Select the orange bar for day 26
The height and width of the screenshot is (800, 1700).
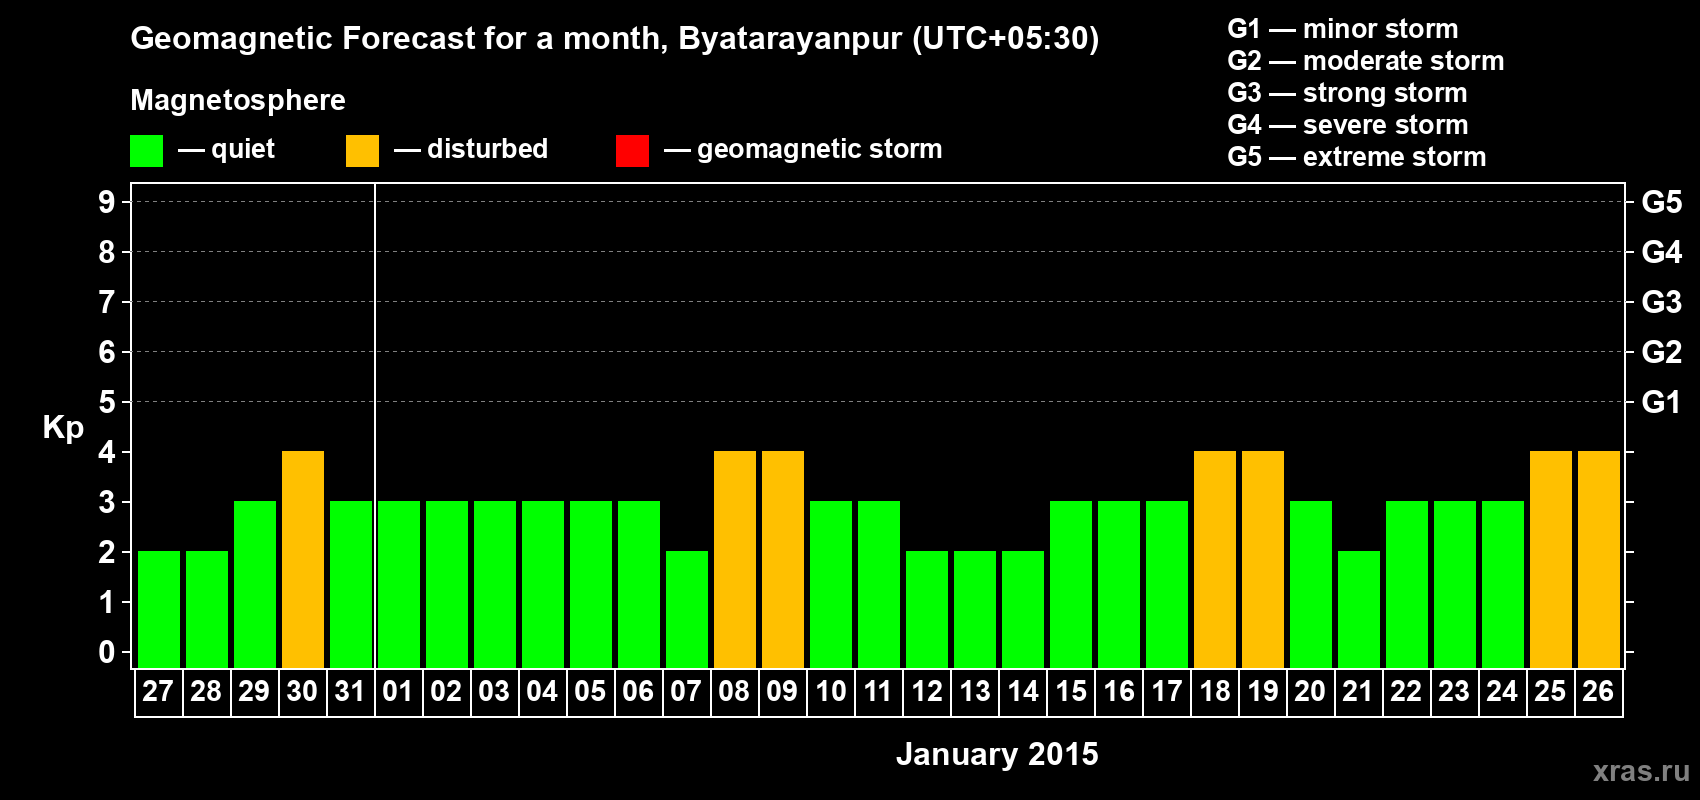1599,559
